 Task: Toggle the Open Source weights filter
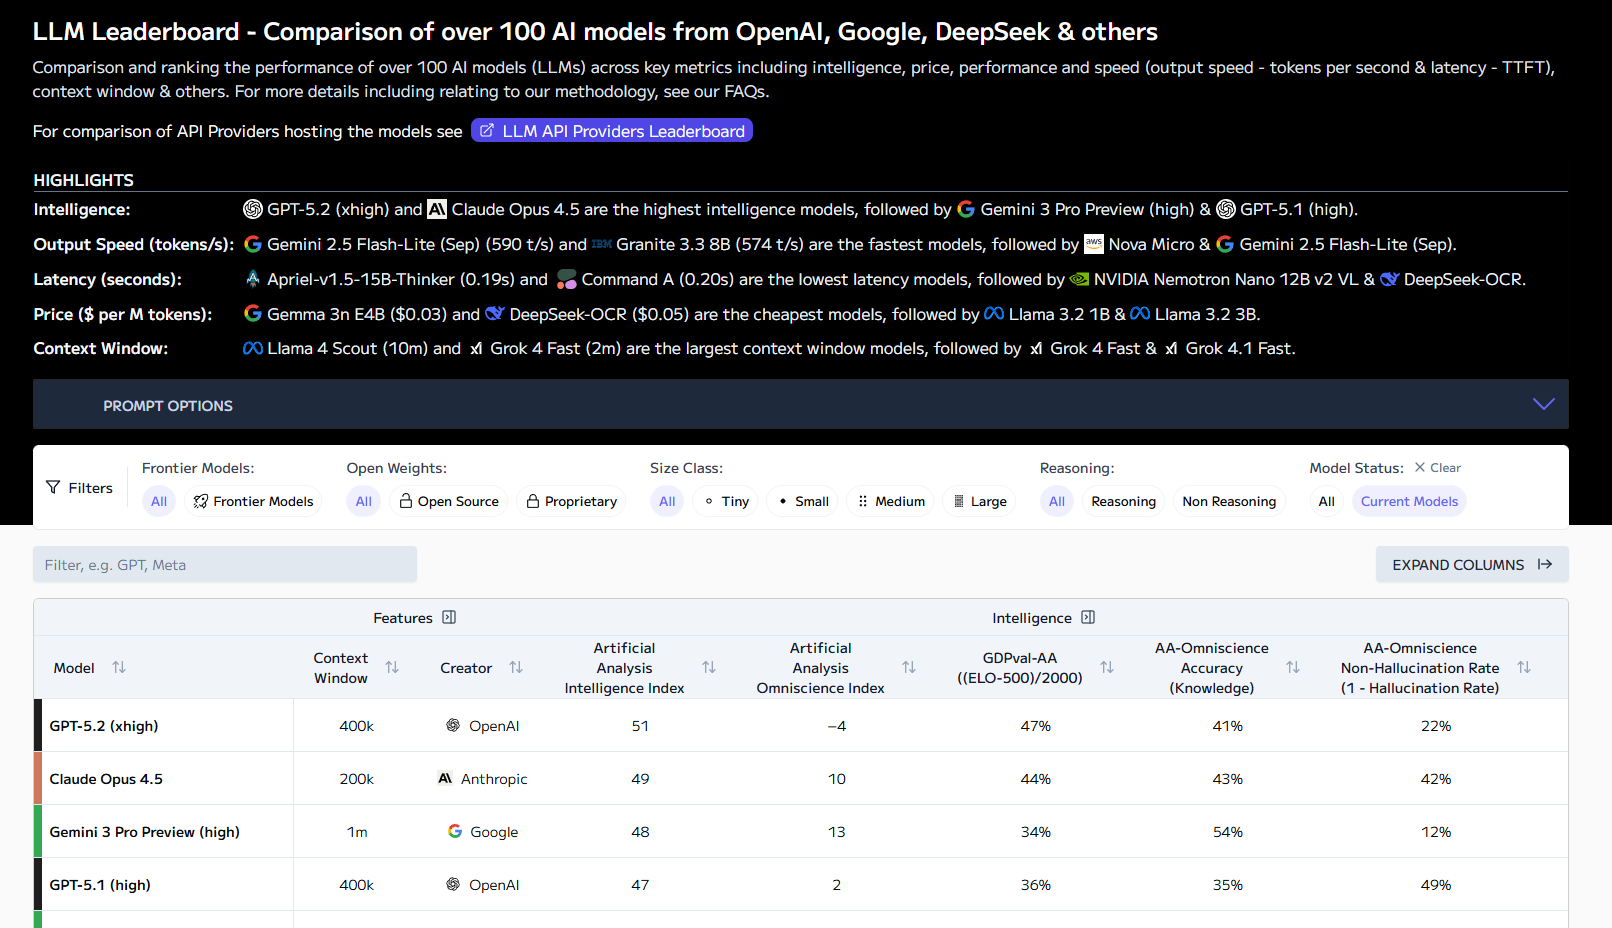449,501
